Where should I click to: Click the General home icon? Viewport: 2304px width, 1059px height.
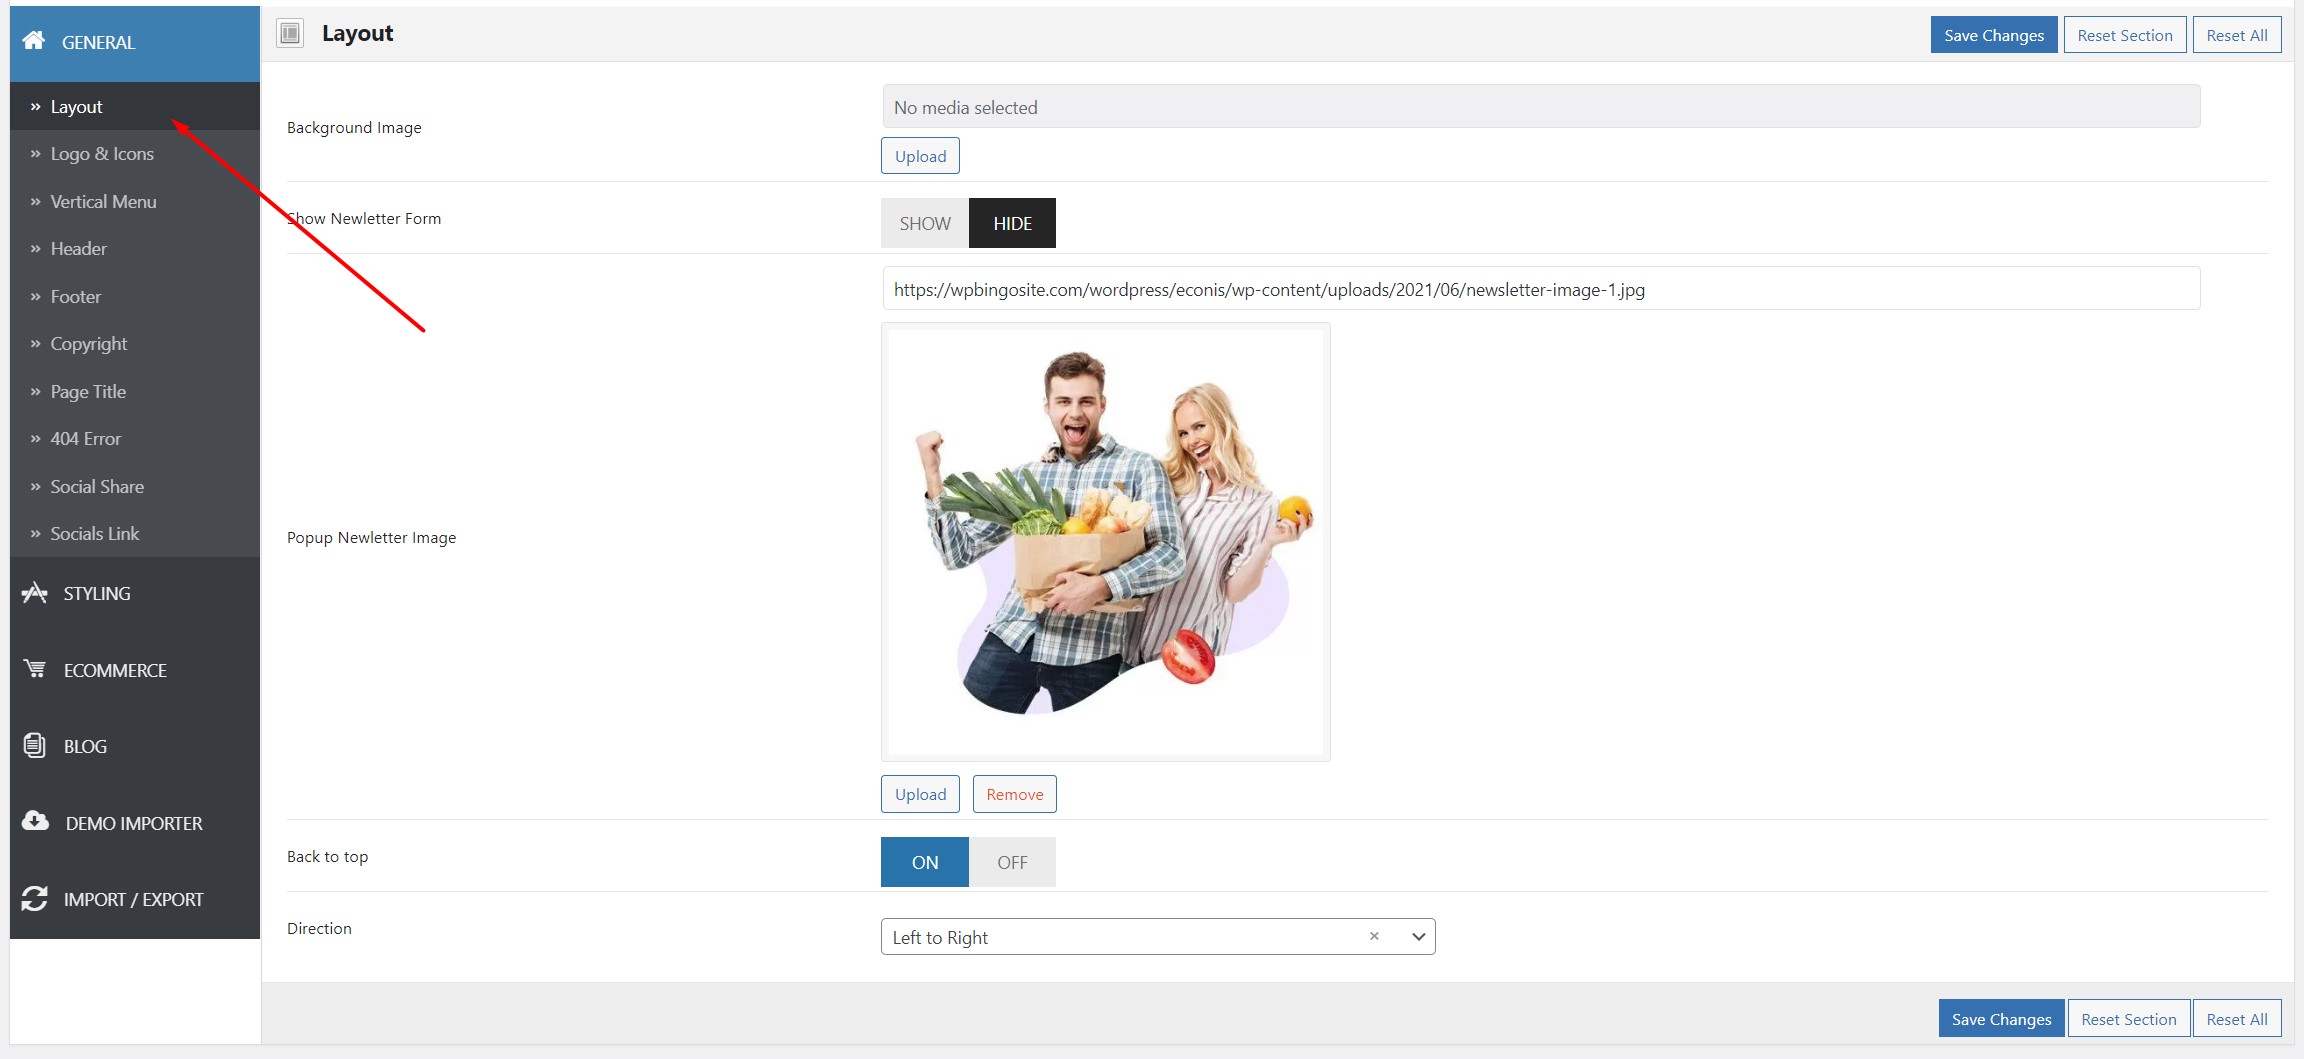tap(34, 41)
